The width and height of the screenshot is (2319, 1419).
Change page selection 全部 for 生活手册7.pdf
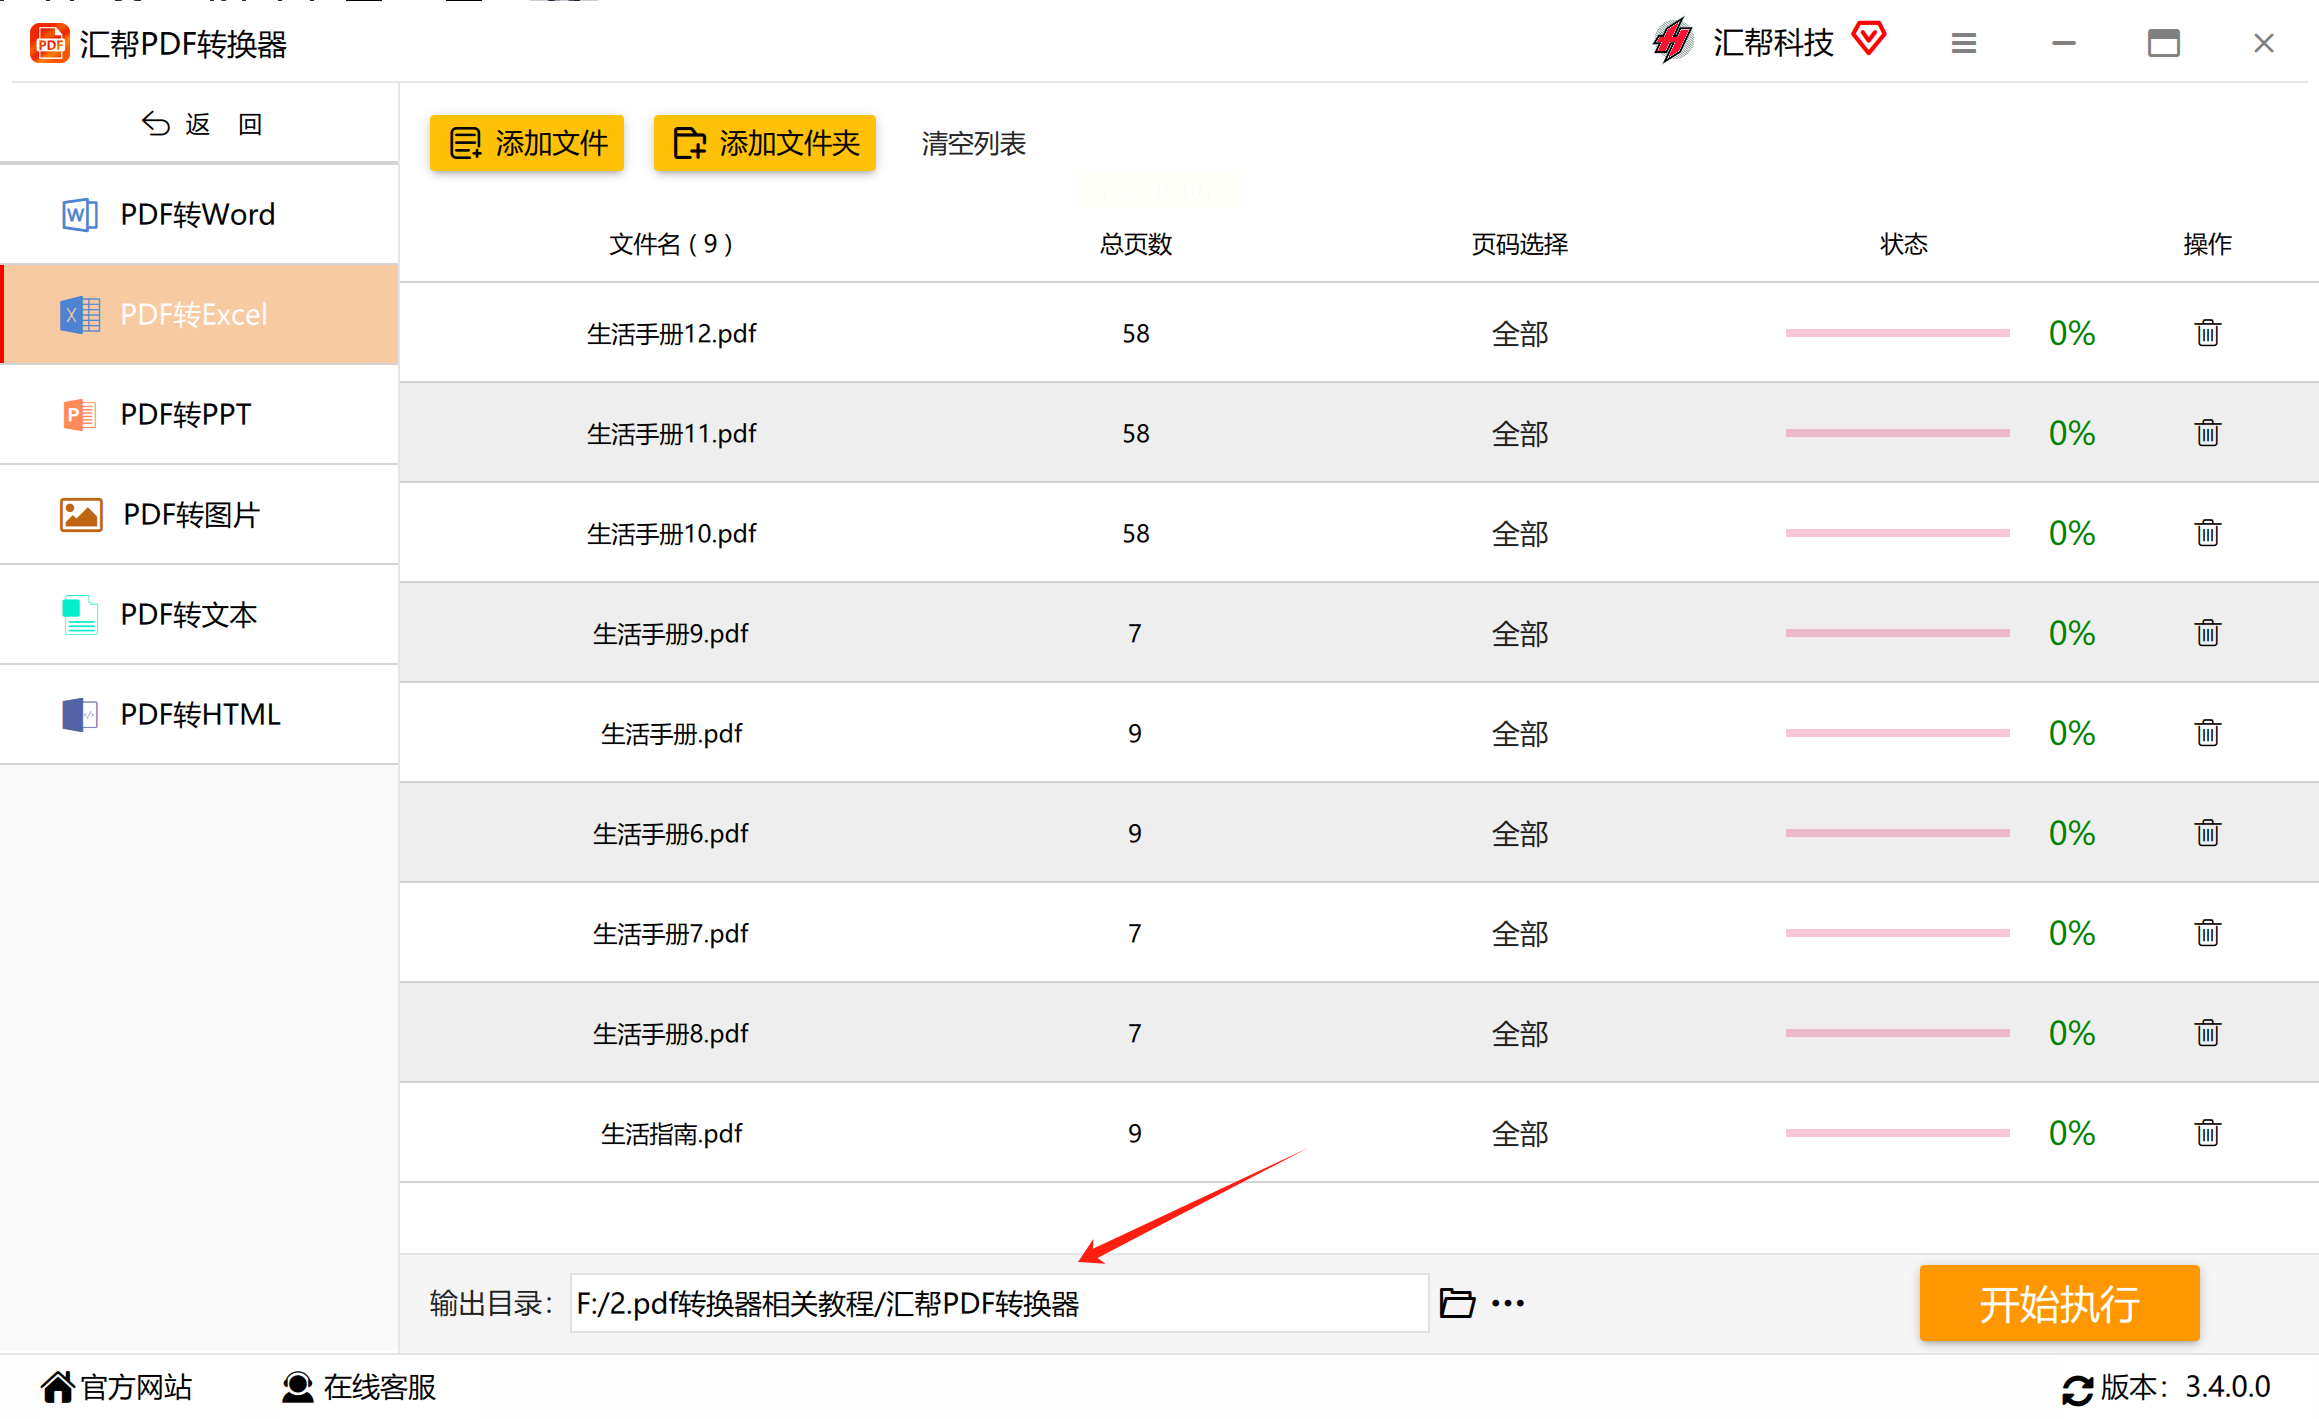(x=1519, y=933)
